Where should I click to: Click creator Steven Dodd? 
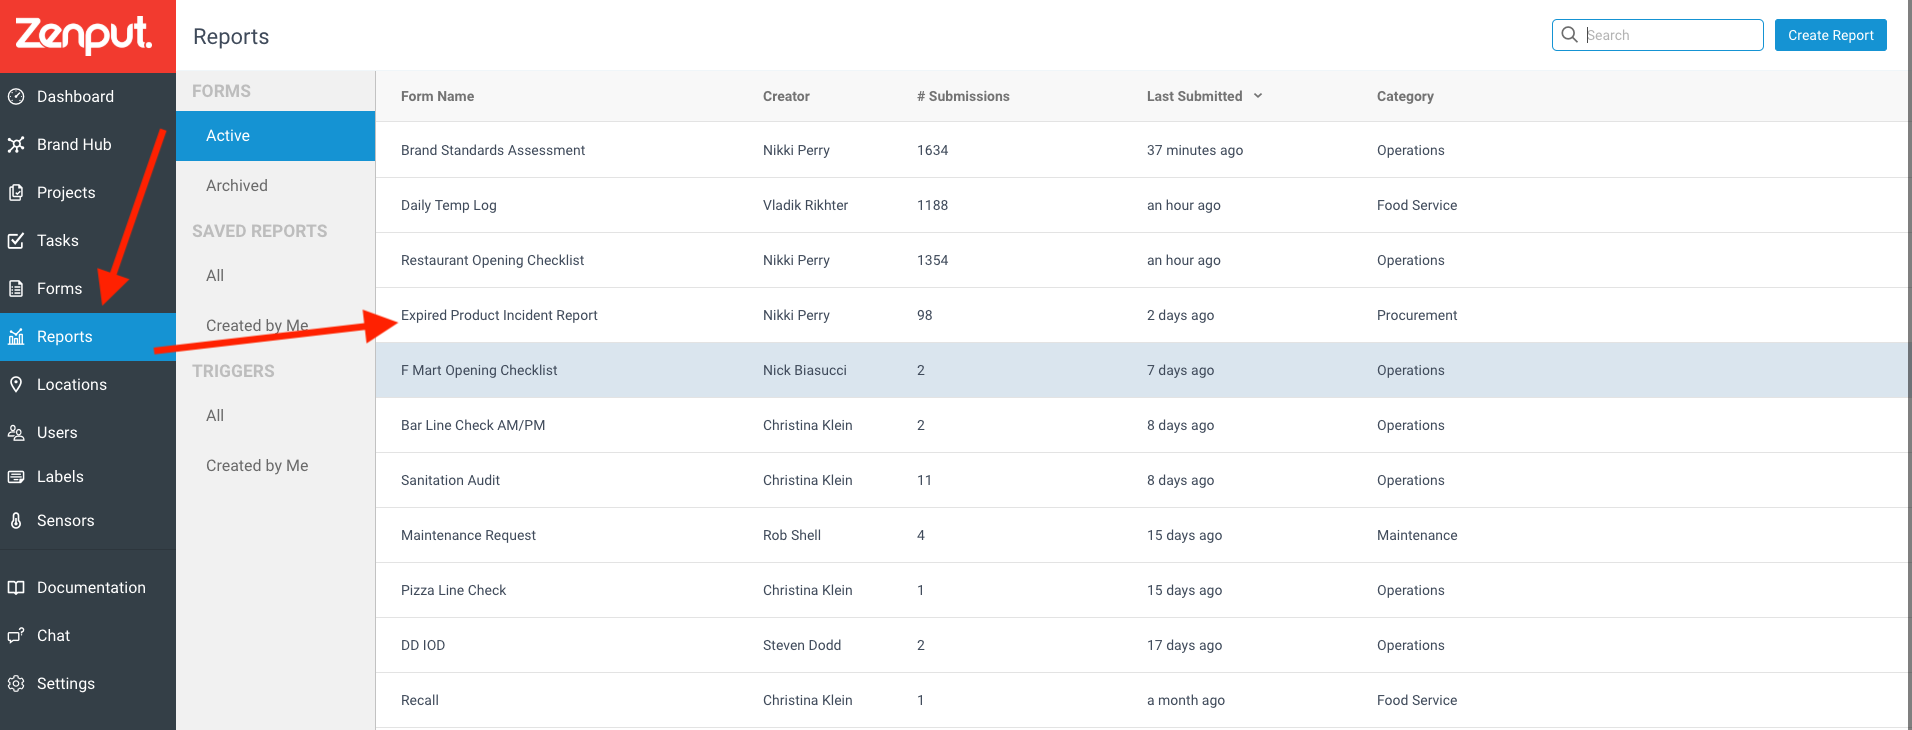[802, 645]
